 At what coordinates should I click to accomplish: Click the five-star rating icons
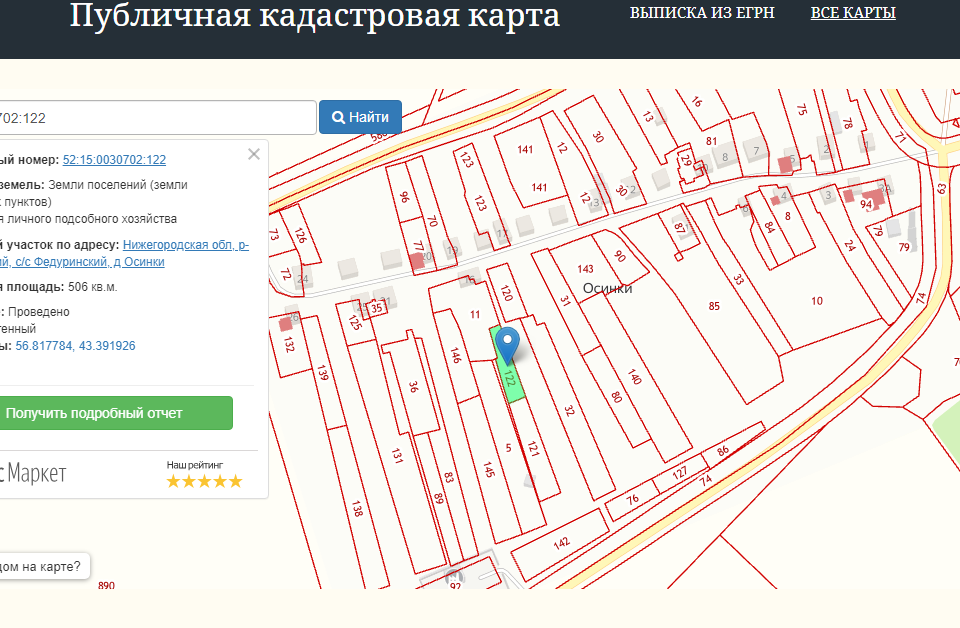click(x=204, y=481)
